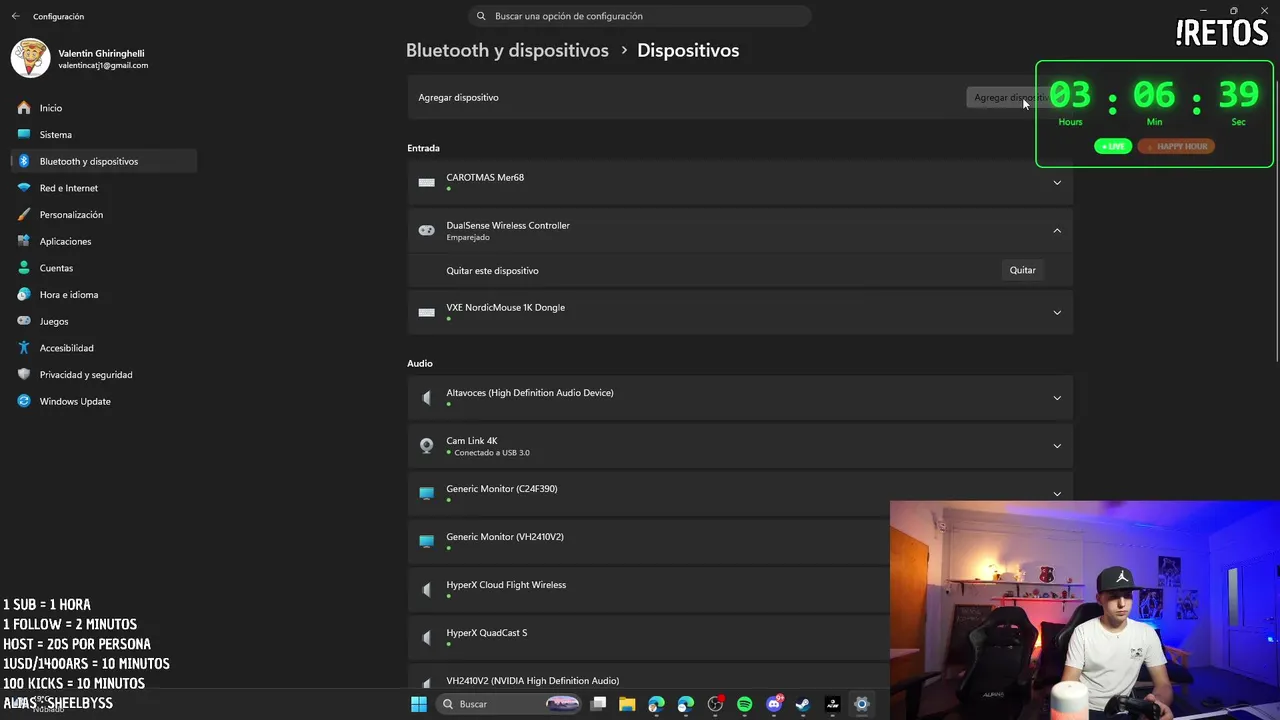Click the Settings gear in taskbar

[x=861, y=704]
